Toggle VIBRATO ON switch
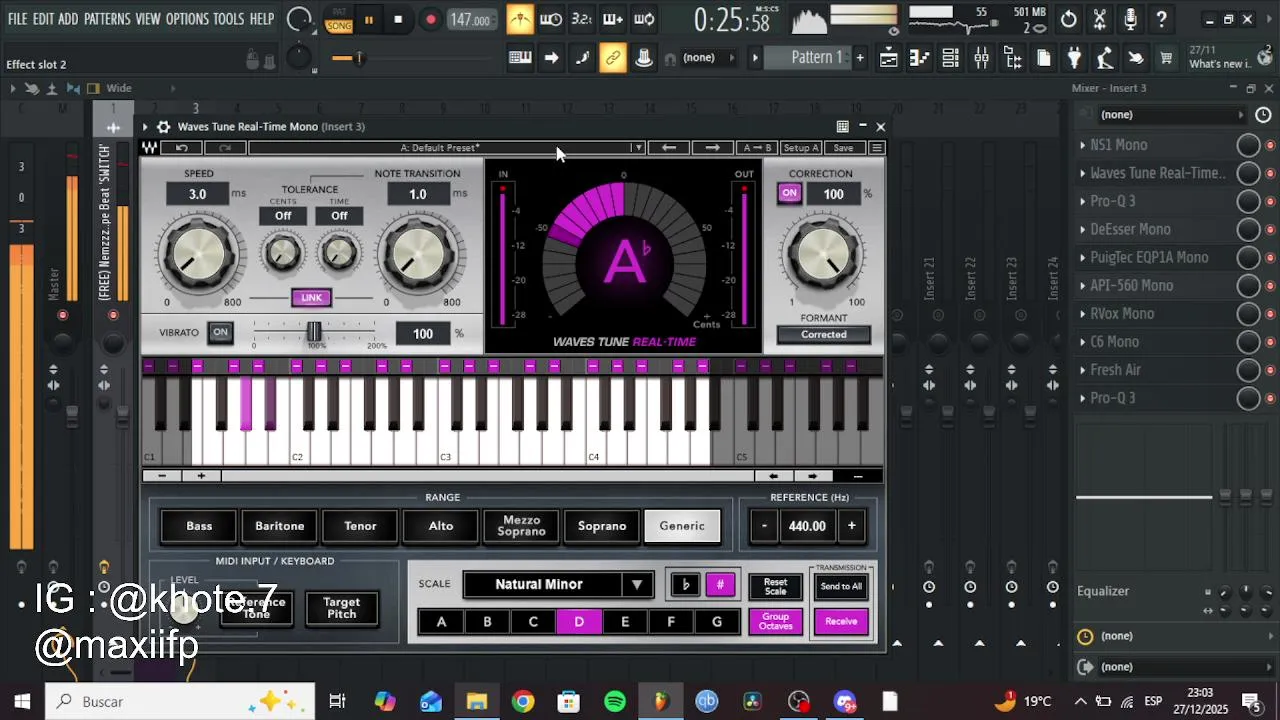The height and width of the screenshot is (720, 1280). tap(220, 332)
